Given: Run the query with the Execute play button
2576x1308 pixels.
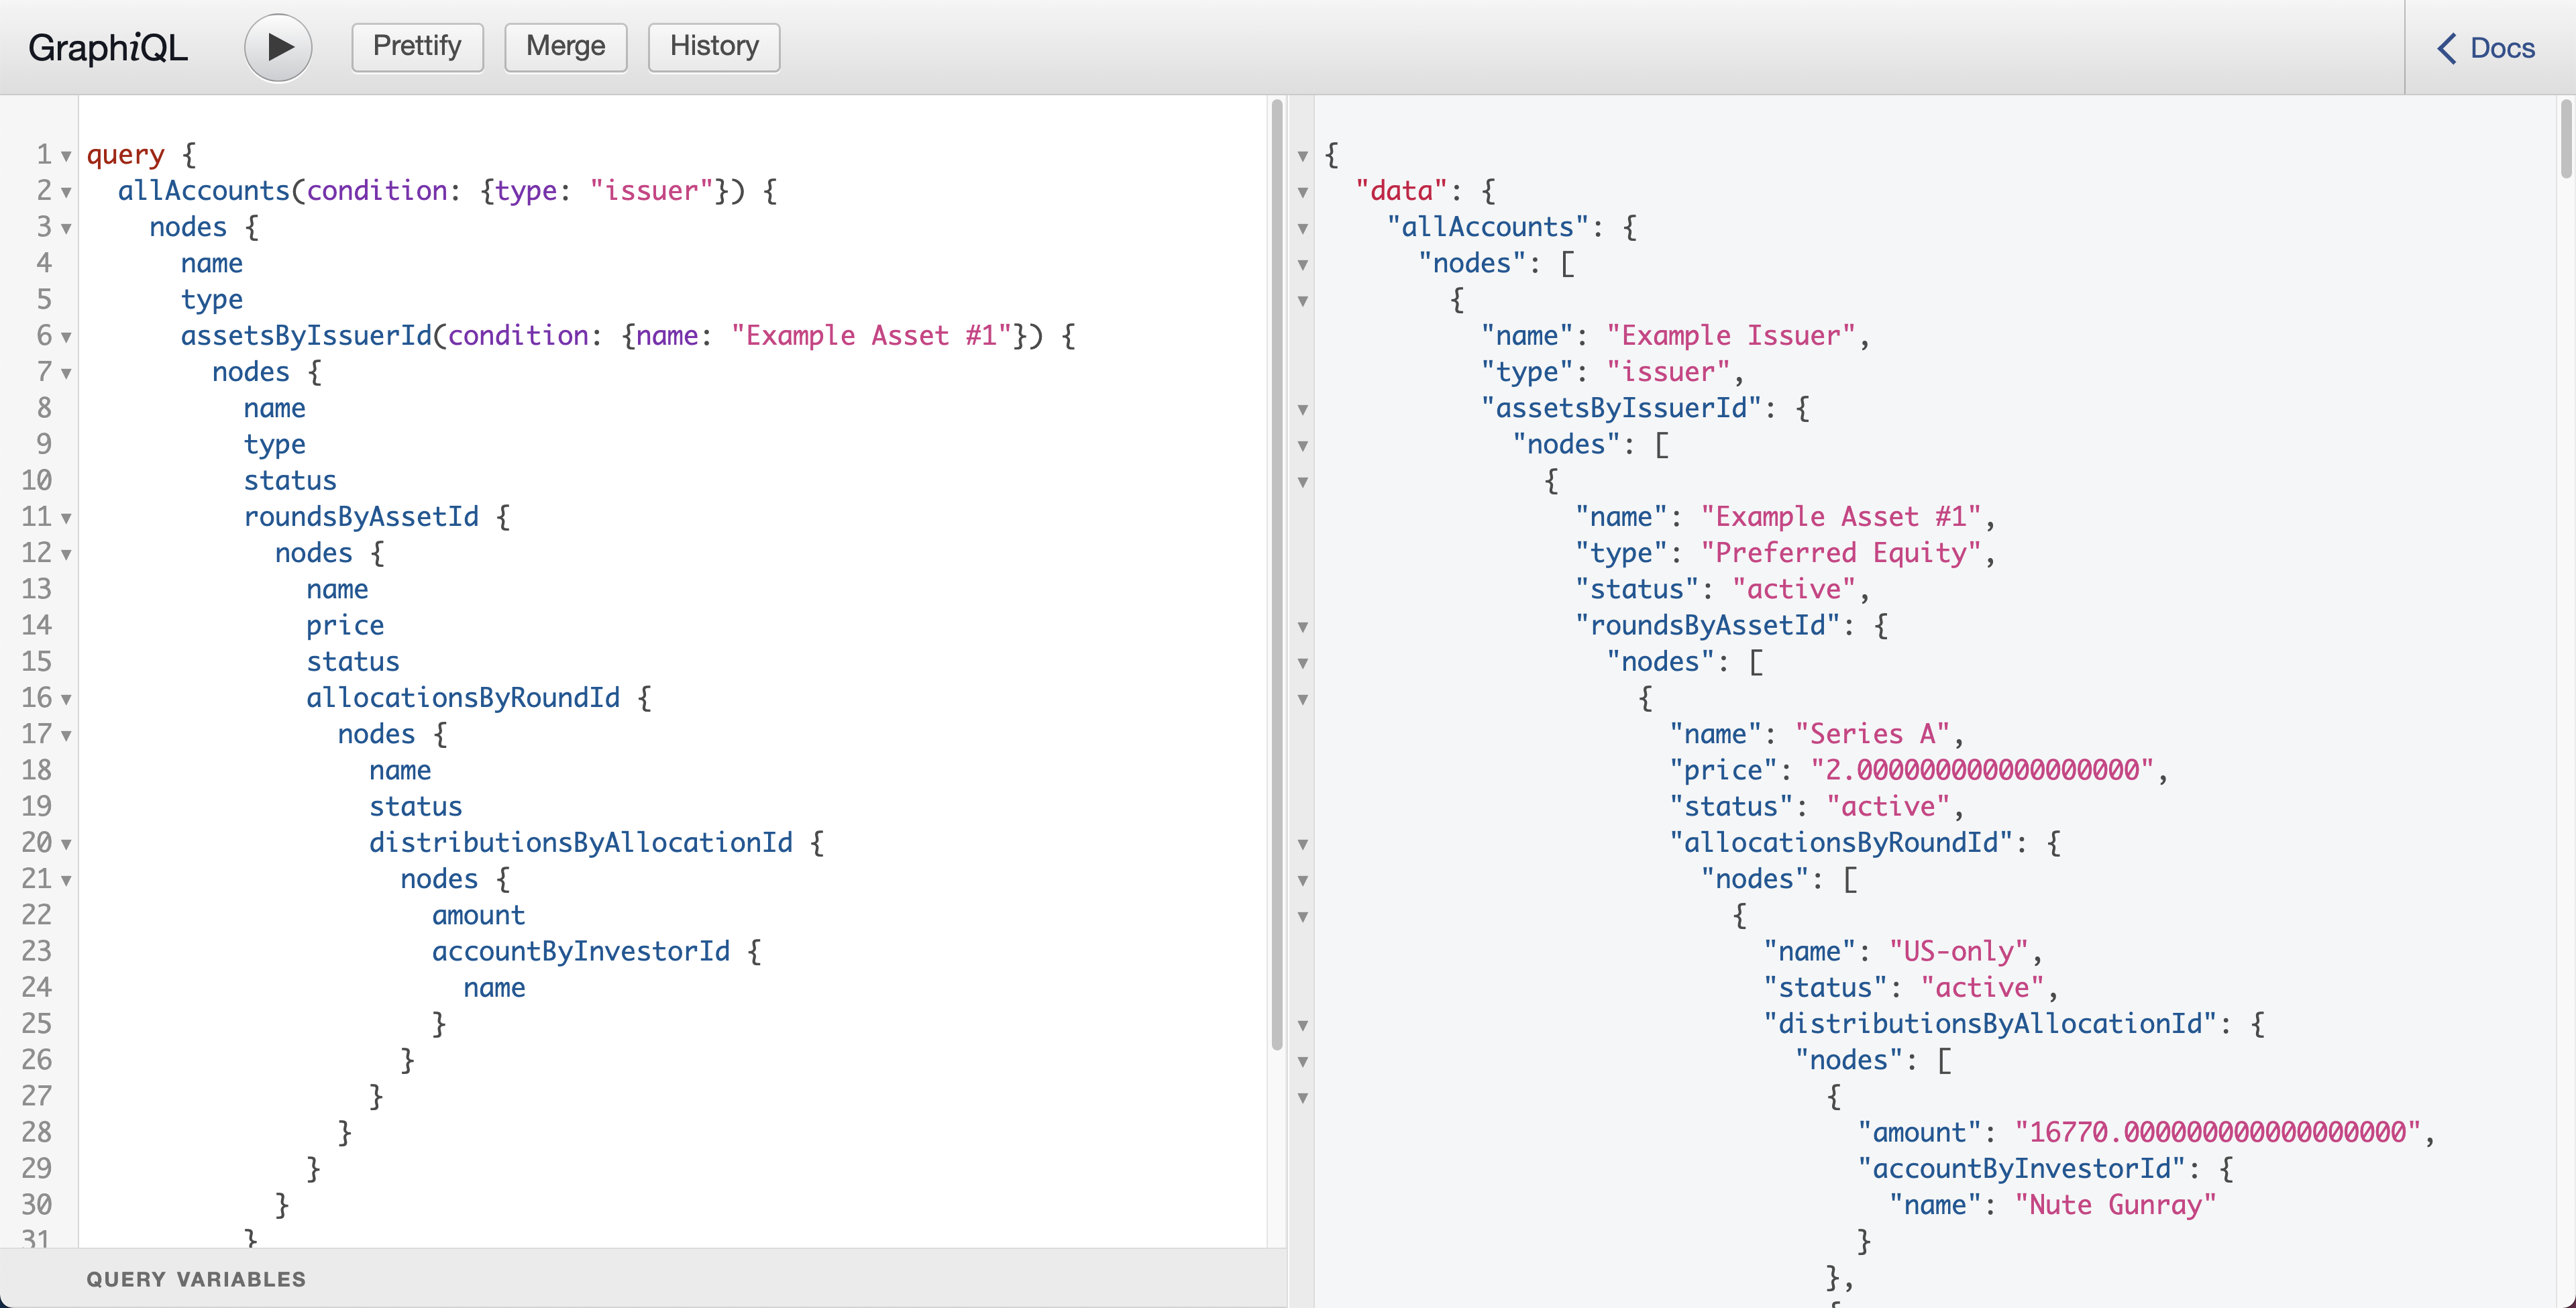Looking at the screenshot, I should [278, 47].
